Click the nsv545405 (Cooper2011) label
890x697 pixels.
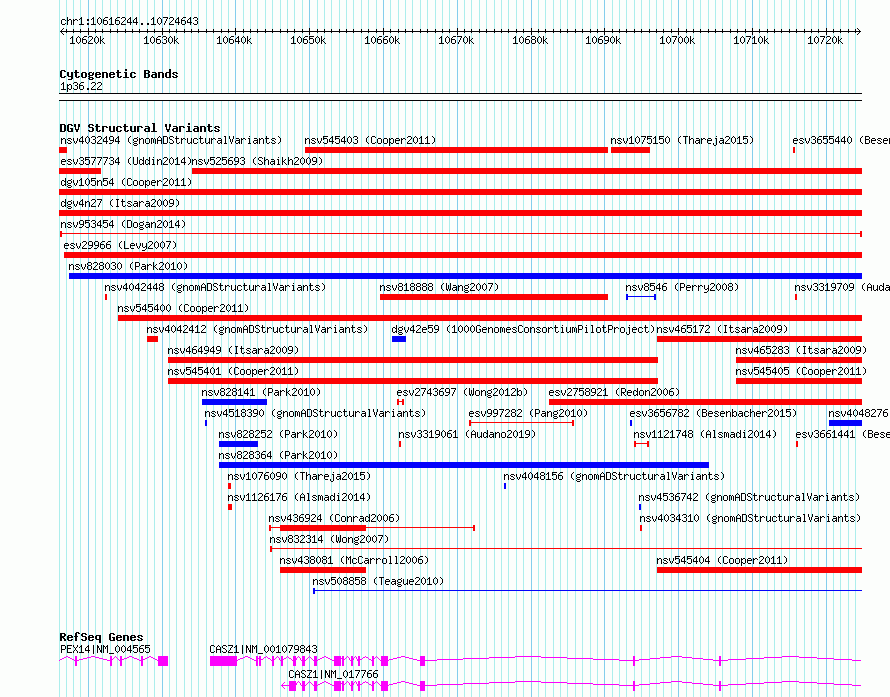tap(801, 371)
